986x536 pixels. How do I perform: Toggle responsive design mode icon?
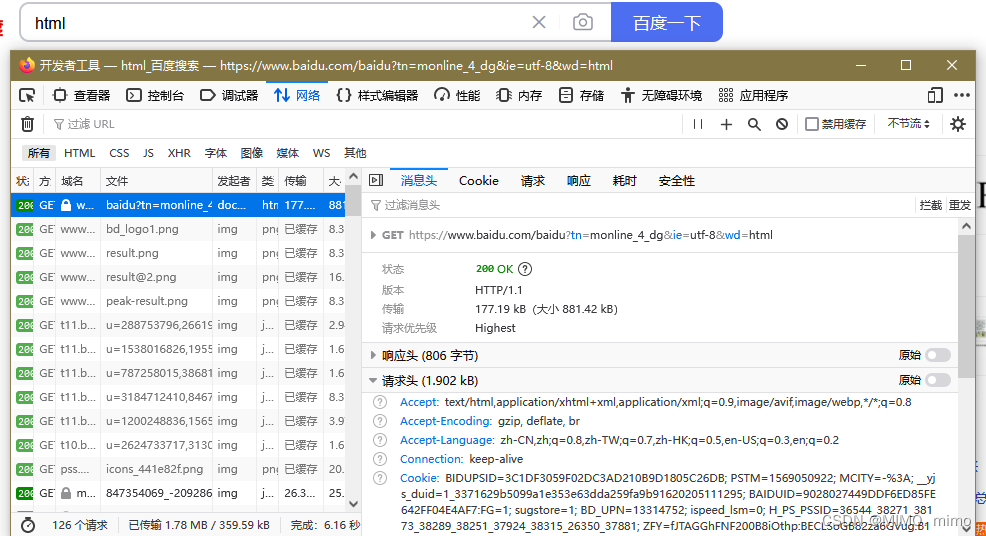coord(935,96)
